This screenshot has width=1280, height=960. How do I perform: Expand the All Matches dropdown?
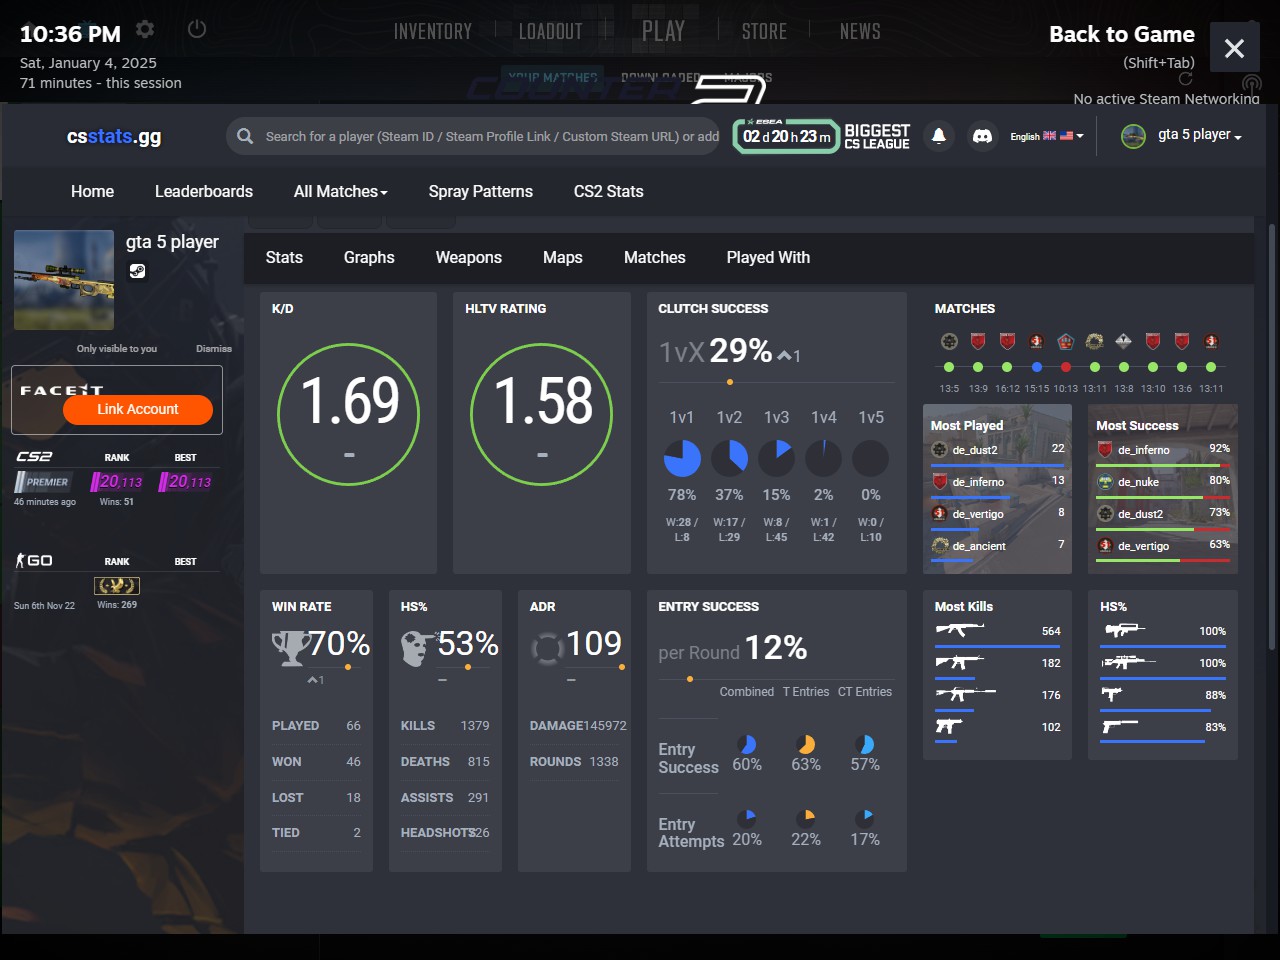pos(340,191)
